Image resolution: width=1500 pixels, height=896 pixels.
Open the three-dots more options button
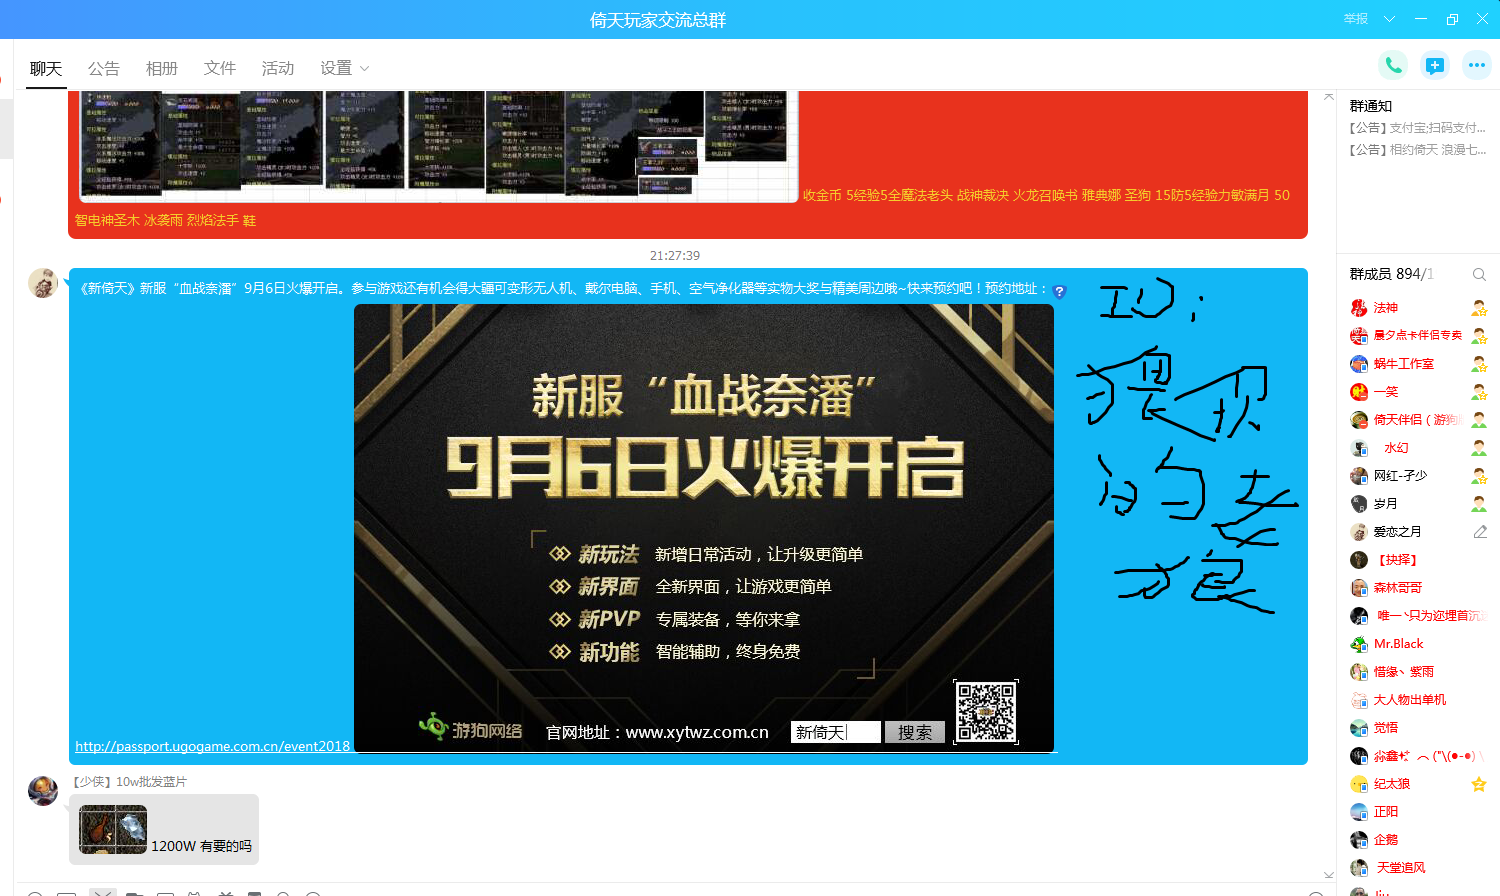click(x=1477, y=65)
